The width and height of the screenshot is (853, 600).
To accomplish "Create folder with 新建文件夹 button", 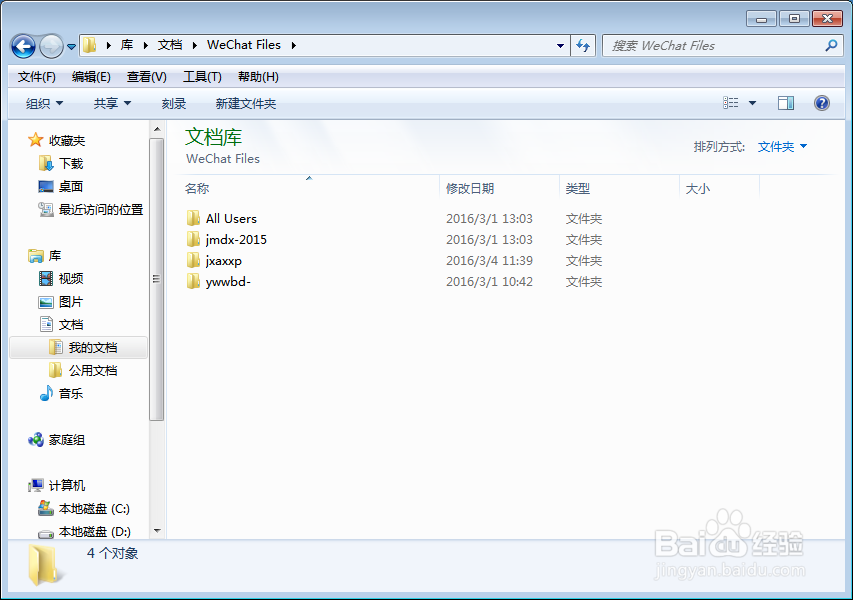I will coord(245,103).
